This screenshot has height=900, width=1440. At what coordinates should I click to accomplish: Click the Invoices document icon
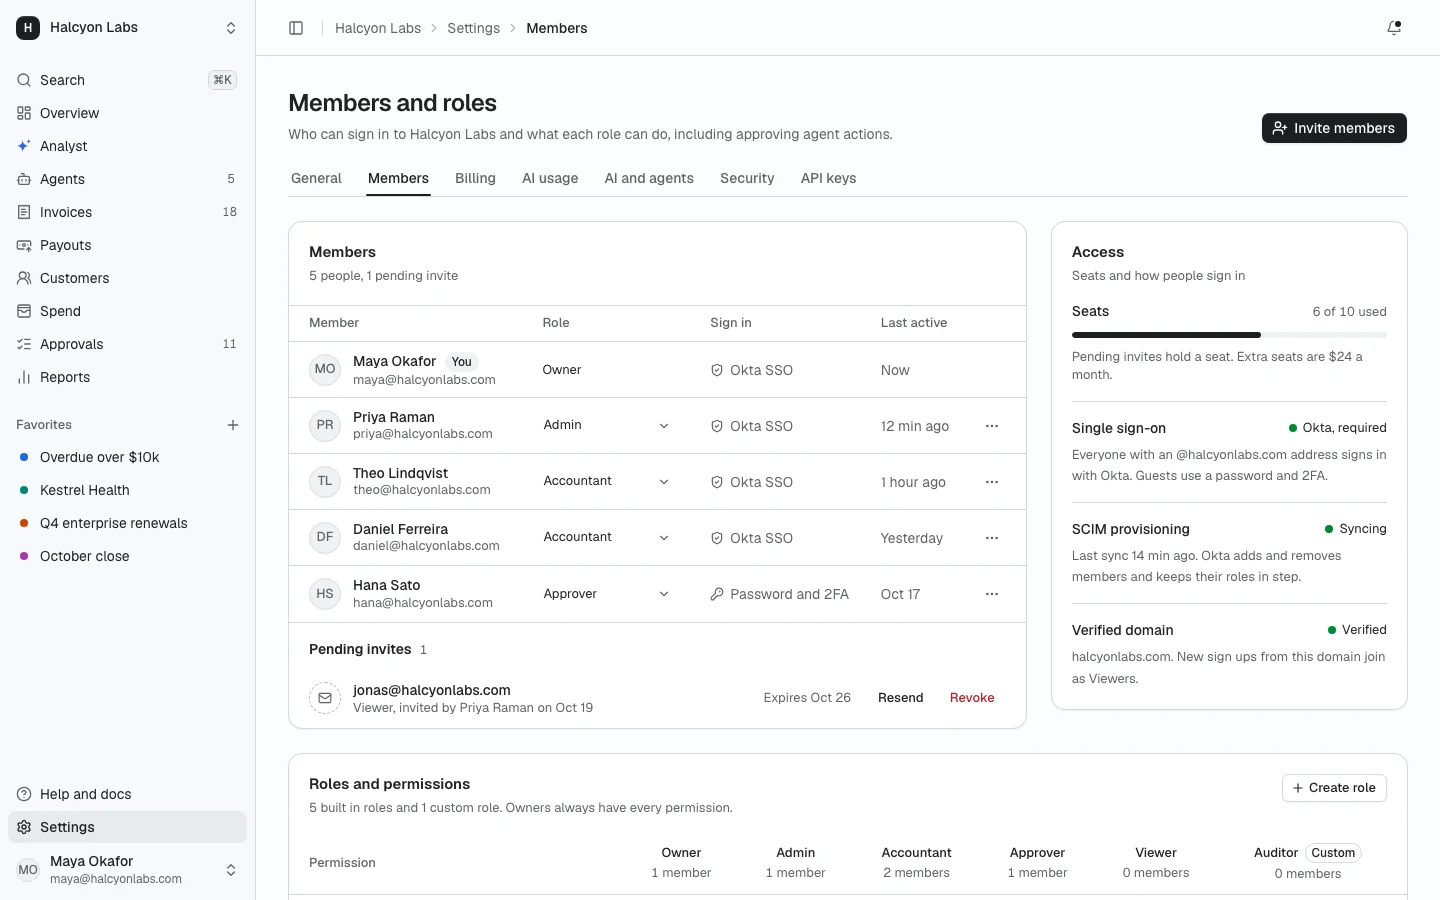24,212
